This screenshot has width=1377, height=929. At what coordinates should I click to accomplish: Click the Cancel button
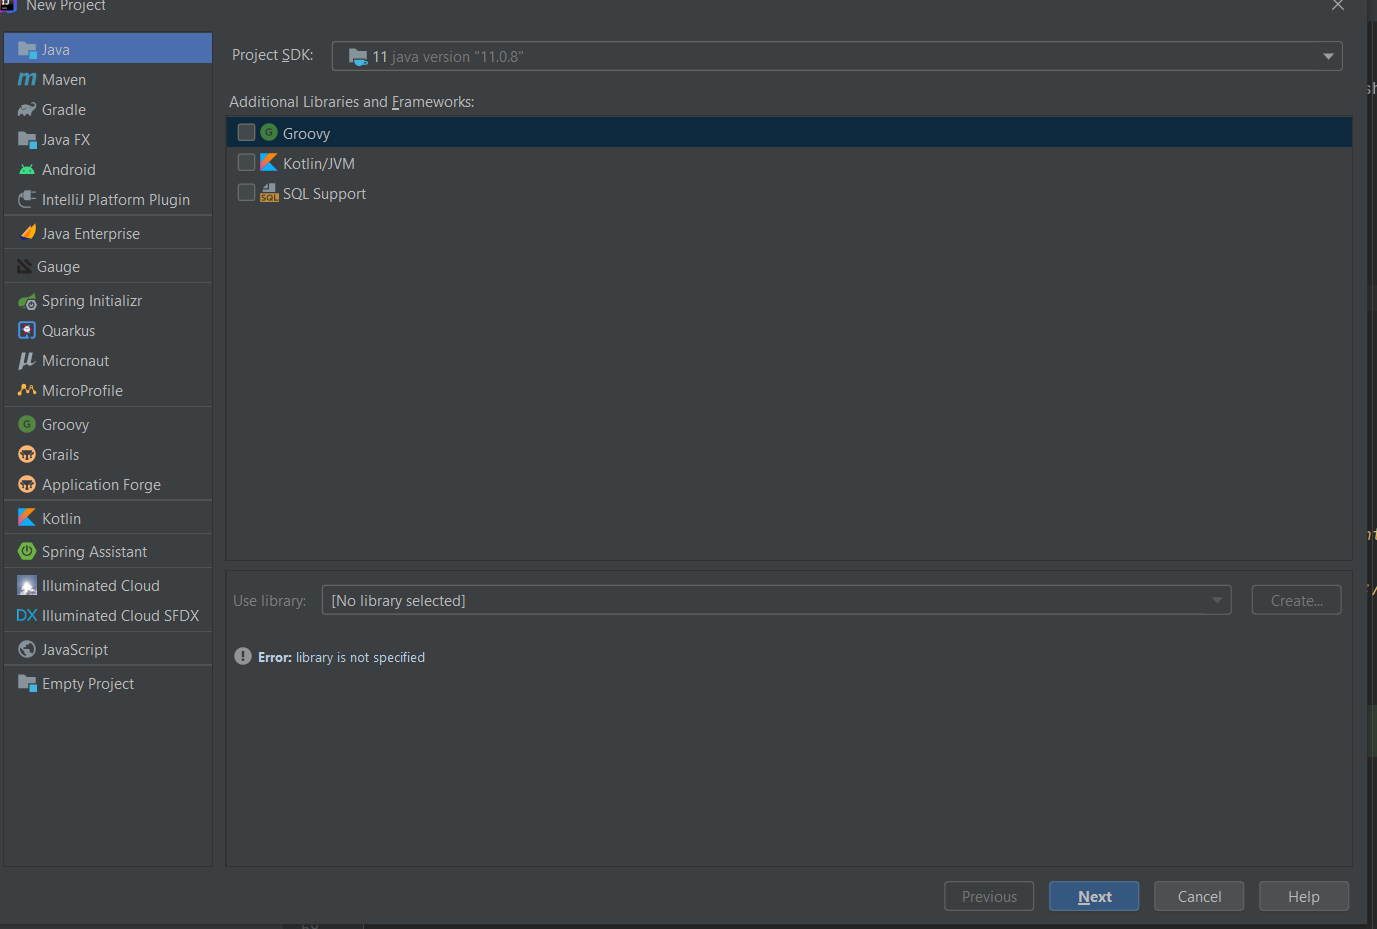tap(1199, 896)
